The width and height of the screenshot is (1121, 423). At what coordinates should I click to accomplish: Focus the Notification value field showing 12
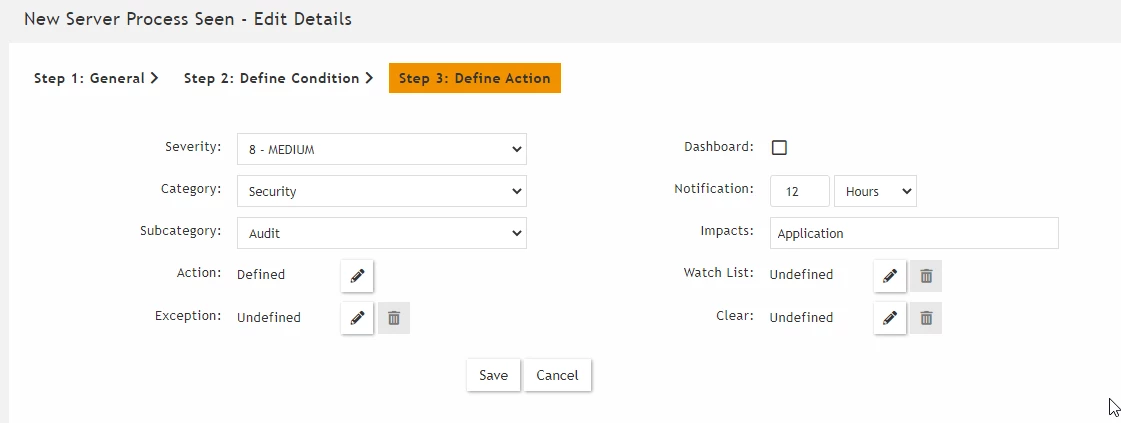pos(800,191)
